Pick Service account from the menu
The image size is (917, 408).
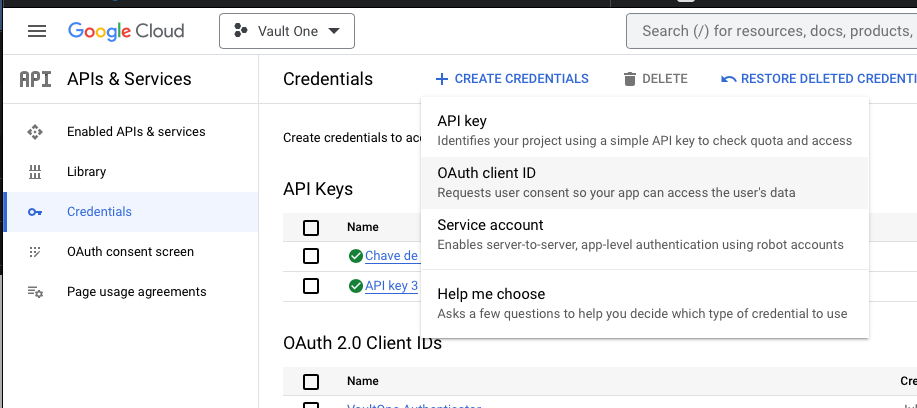(490, 225)
